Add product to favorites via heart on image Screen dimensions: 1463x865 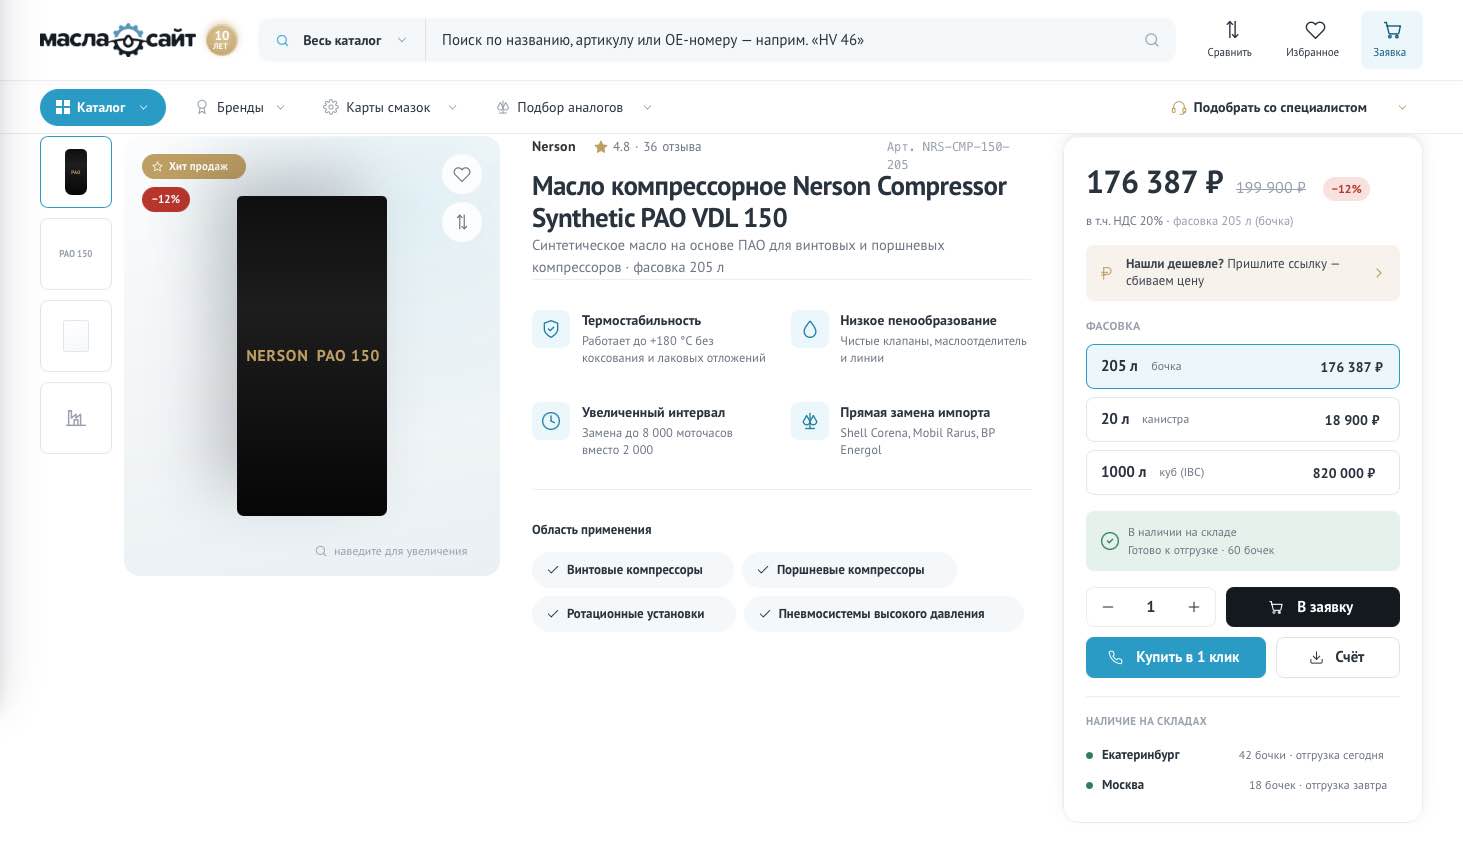(462, 174)
